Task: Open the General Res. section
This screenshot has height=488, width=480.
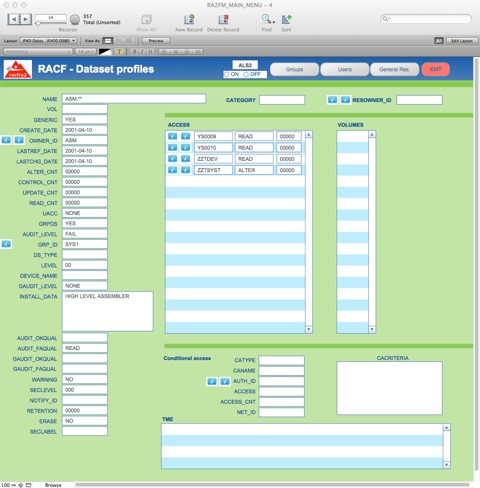Action: [x=394, y=69]
